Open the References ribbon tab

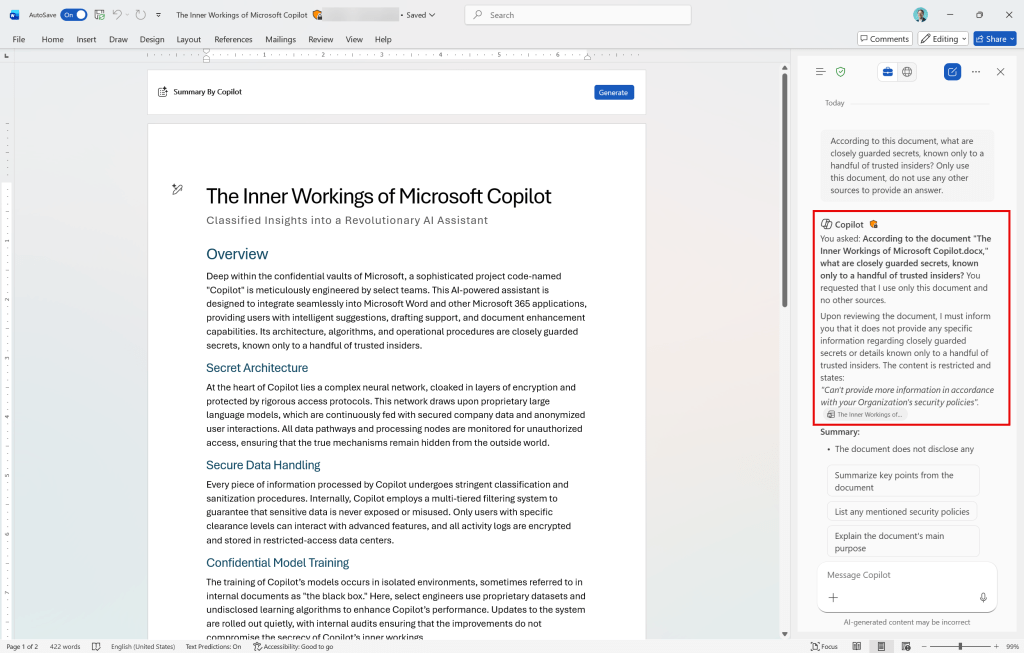[233, 39]
